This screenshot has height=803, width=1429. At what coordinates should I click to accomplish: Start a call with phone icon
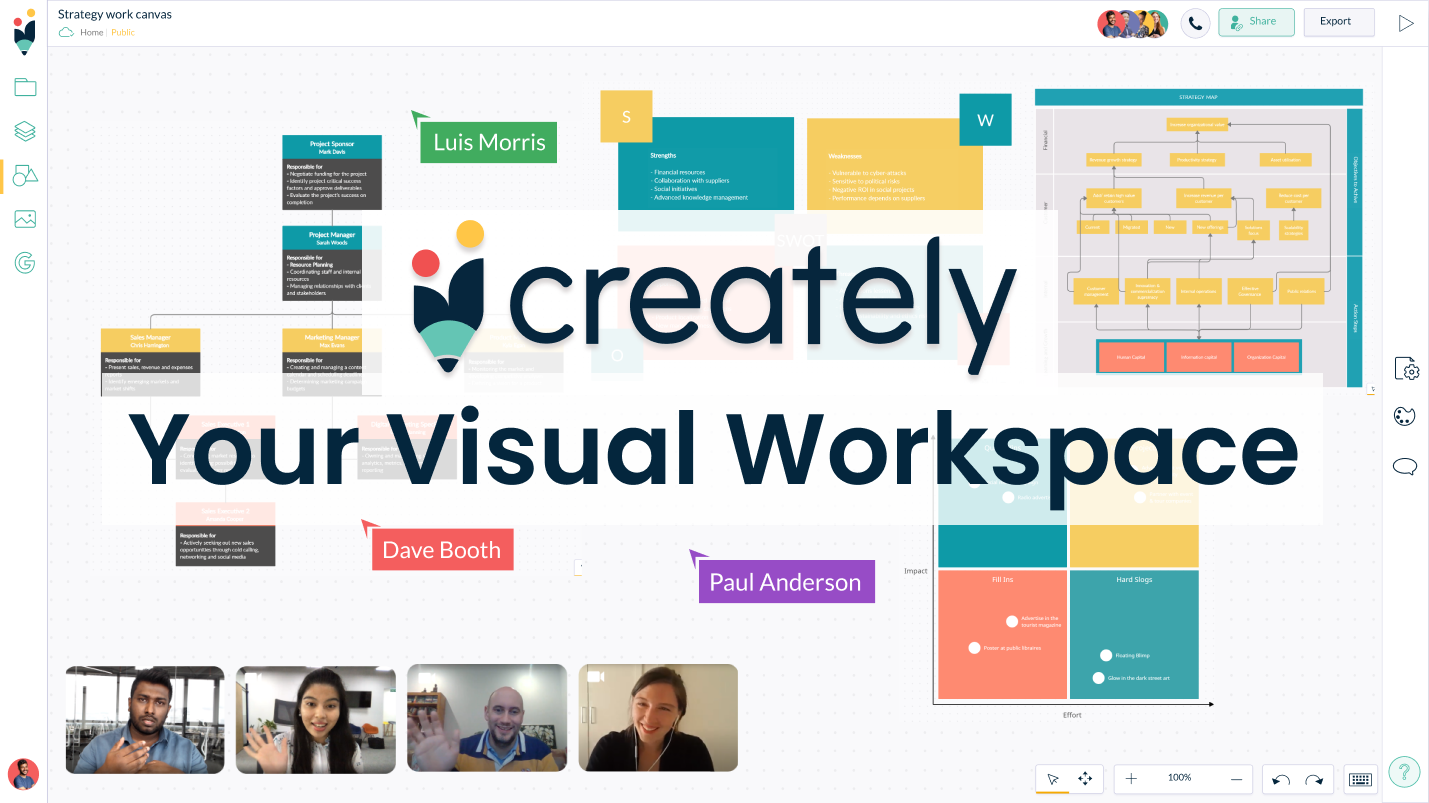[x=1195, y=22]
